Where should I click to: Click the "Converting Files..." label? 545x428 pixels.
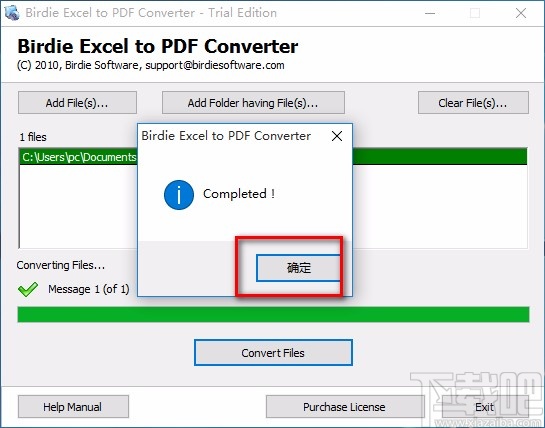61,265
